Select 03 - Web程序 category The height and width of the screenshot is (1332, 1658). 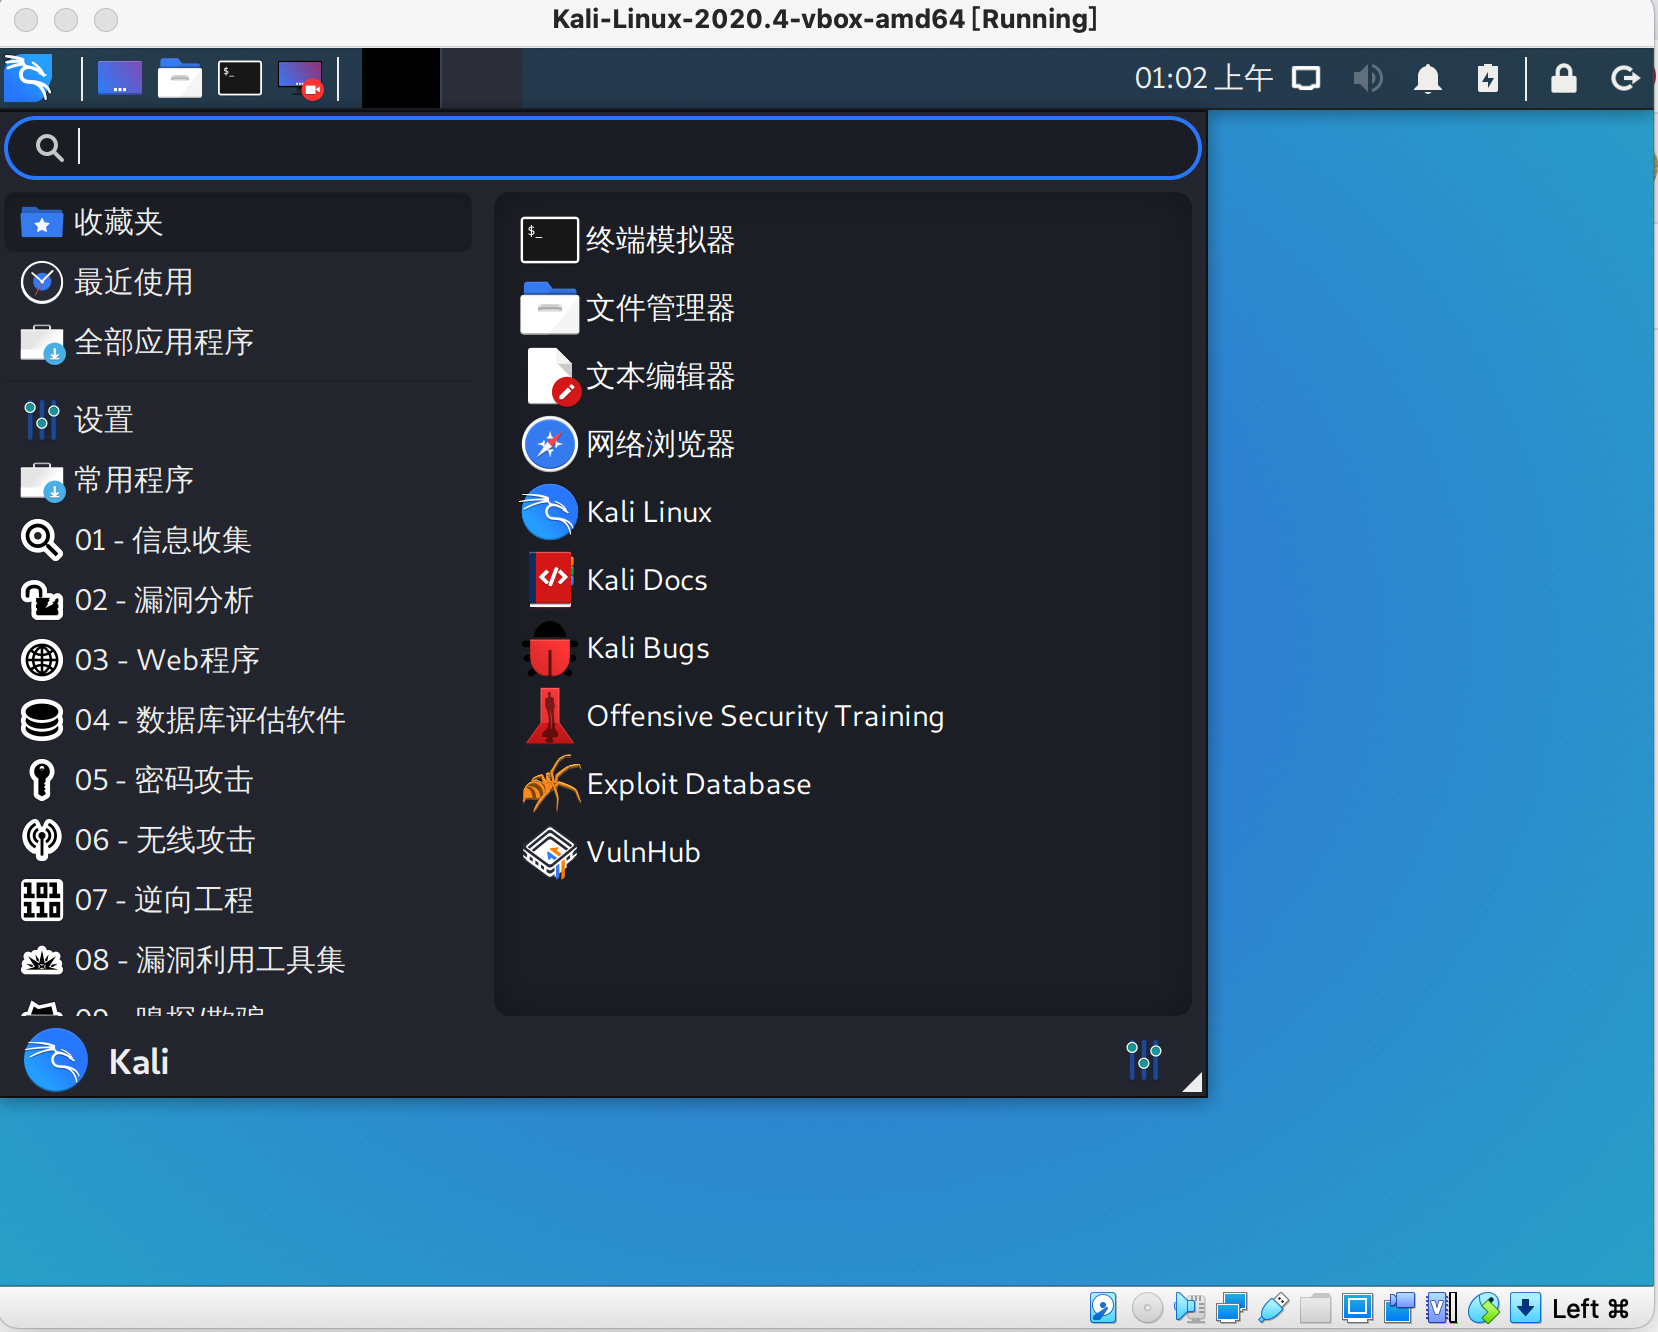click(238, 660)
